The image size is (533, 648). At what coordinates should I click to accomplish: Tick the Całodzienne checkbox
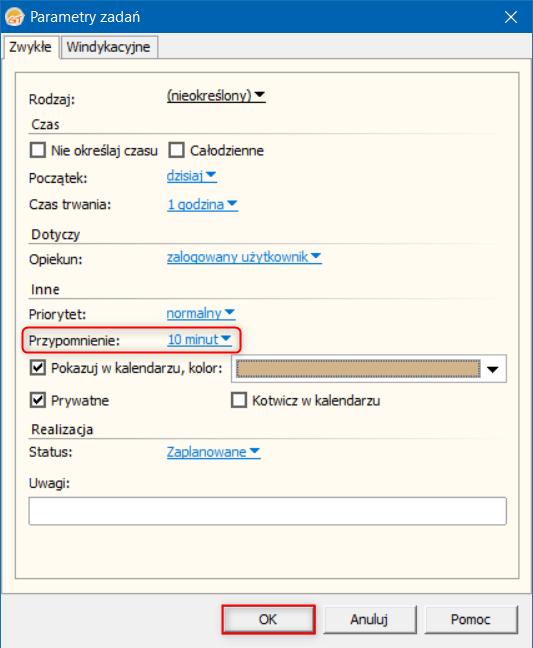(176, 150)
